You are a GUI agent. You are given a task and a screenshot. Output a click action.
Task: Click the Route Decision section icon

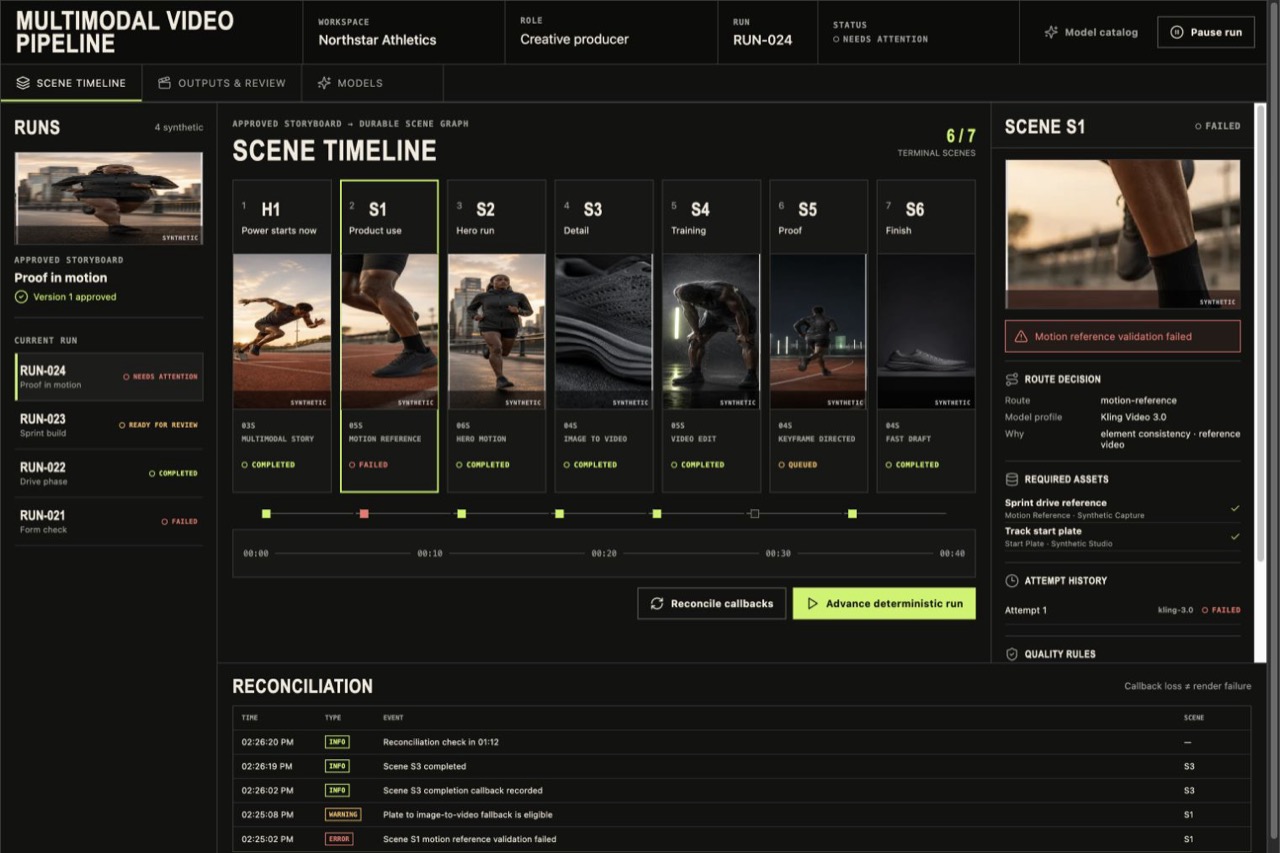1012,379
